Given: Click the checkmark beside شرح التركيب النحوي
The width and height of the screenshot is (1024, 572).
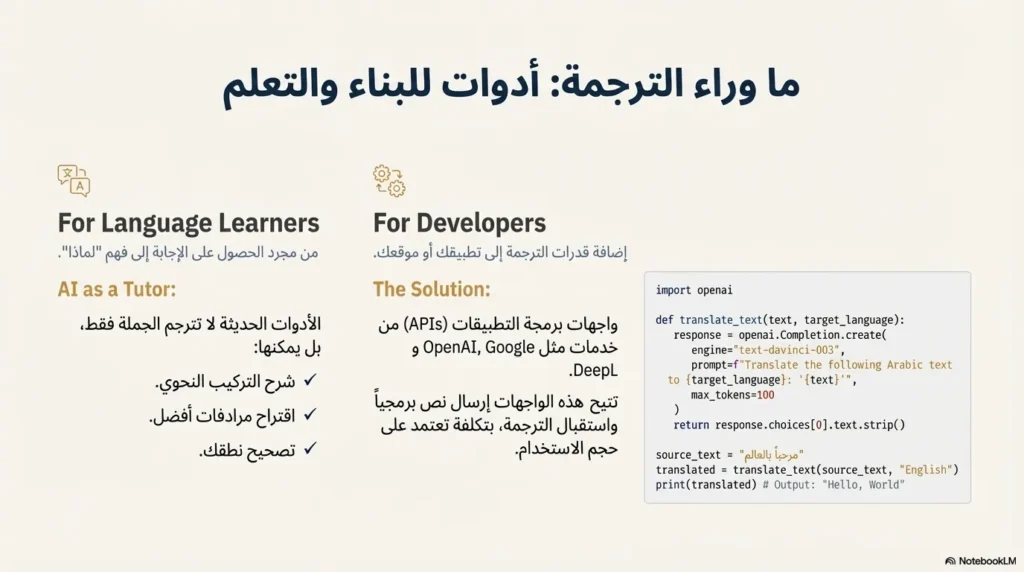Looking at the screenshot, I should click(x=310, y=380).
